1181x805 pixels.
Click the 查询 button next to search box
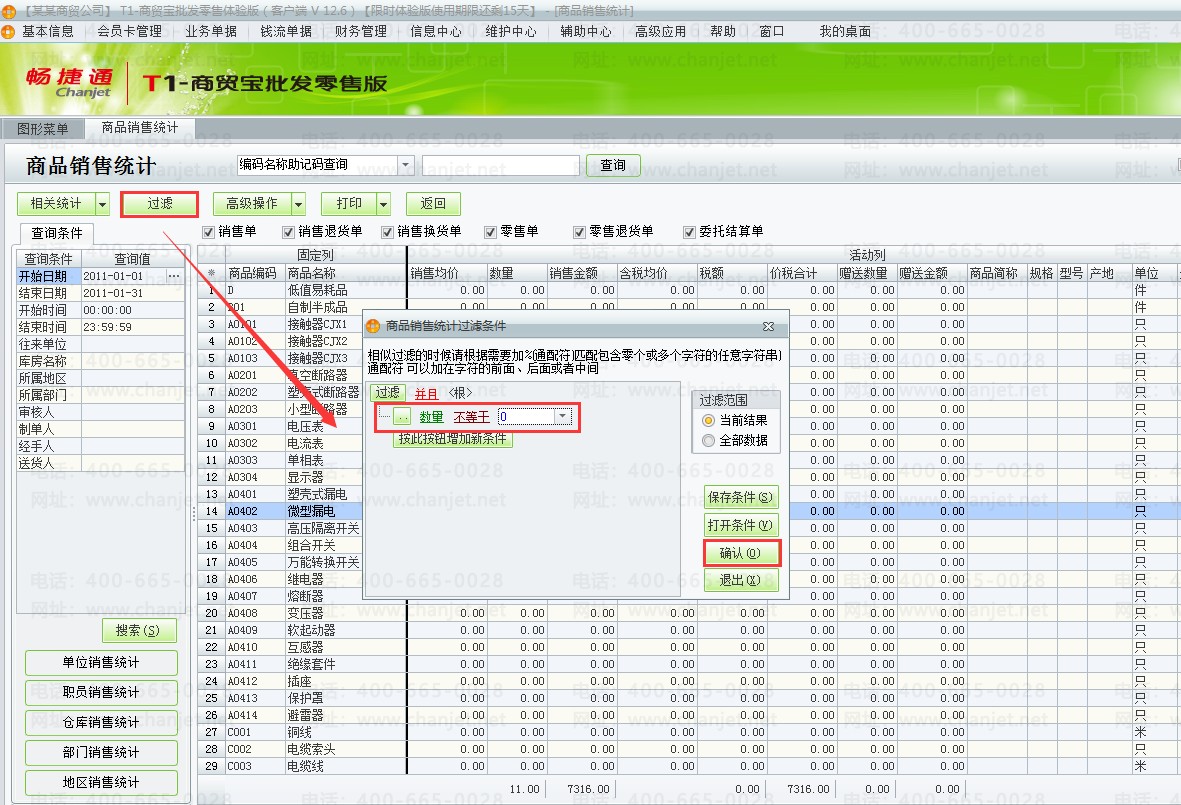pos(613,165)
